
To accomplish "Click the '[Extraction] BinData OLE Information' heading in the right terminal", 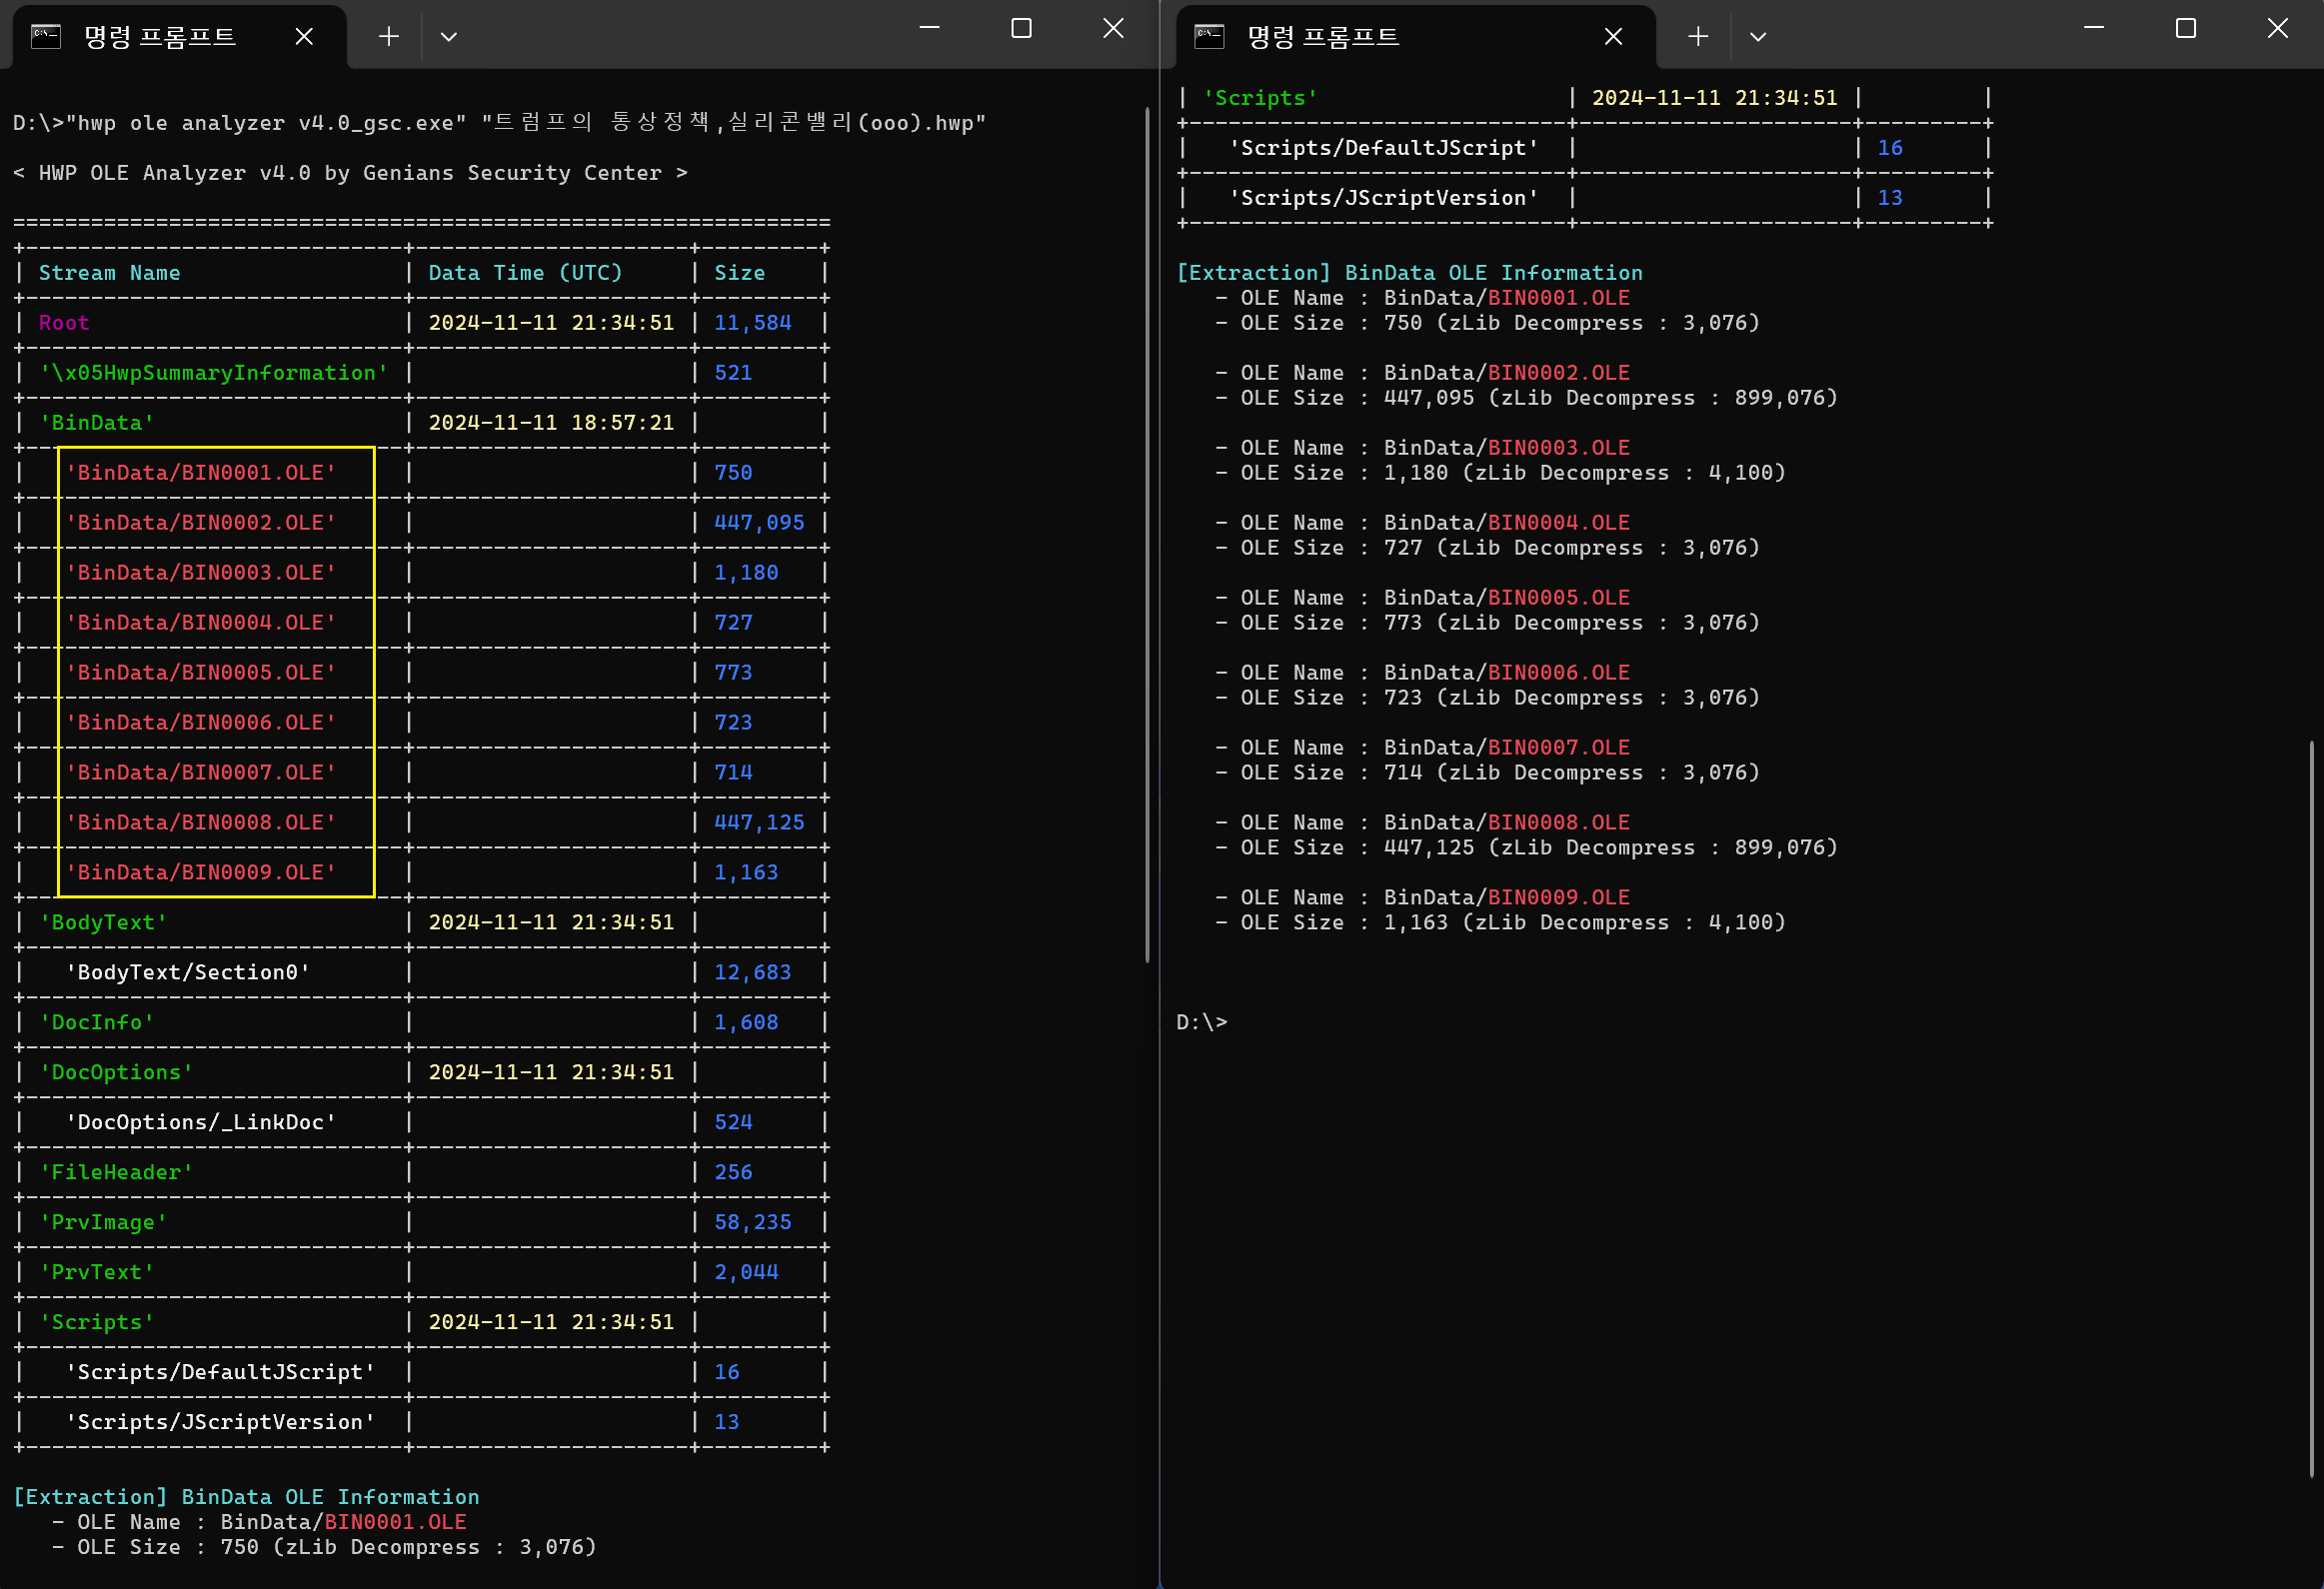I will 1410,273.
